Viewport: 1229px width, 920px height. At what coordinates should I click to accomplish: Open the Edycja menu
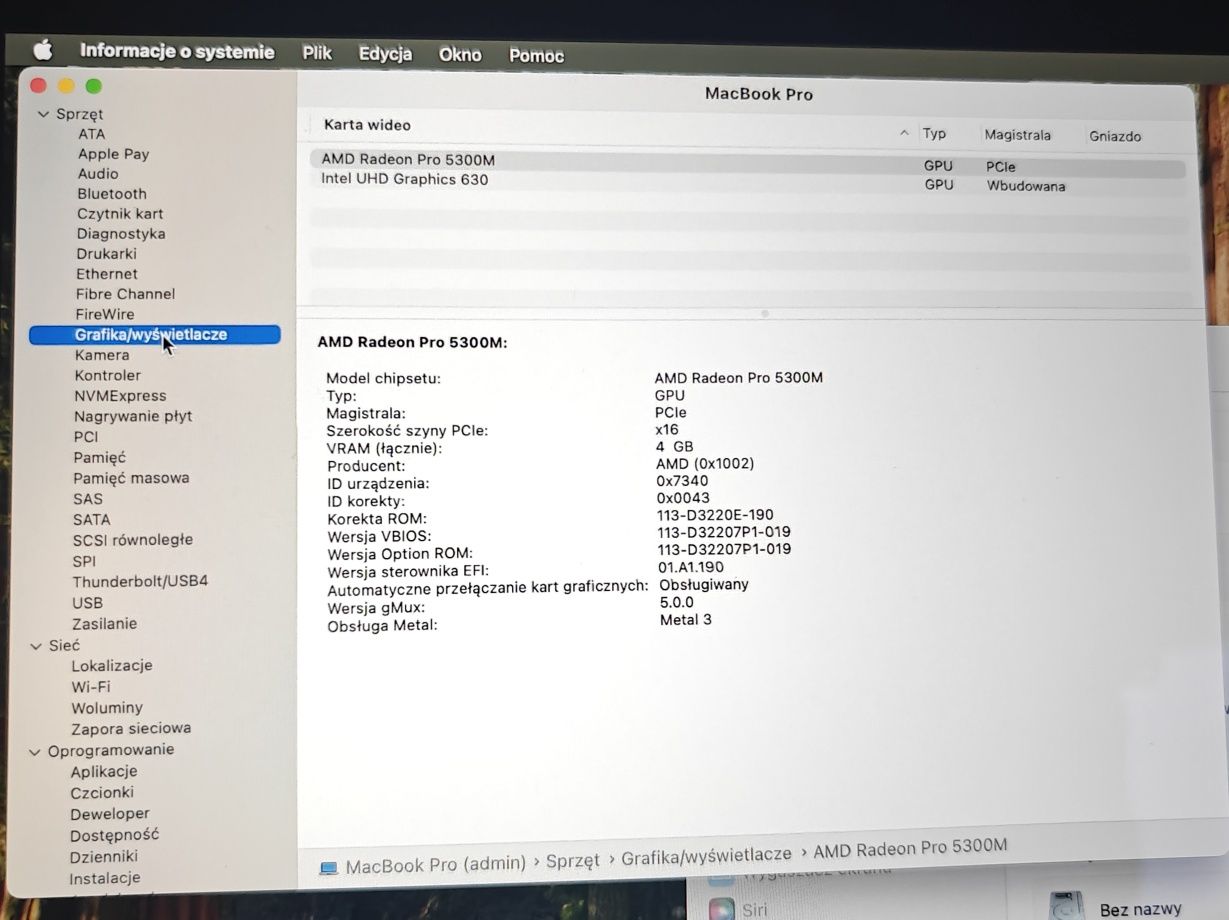(x=385, y=54)
